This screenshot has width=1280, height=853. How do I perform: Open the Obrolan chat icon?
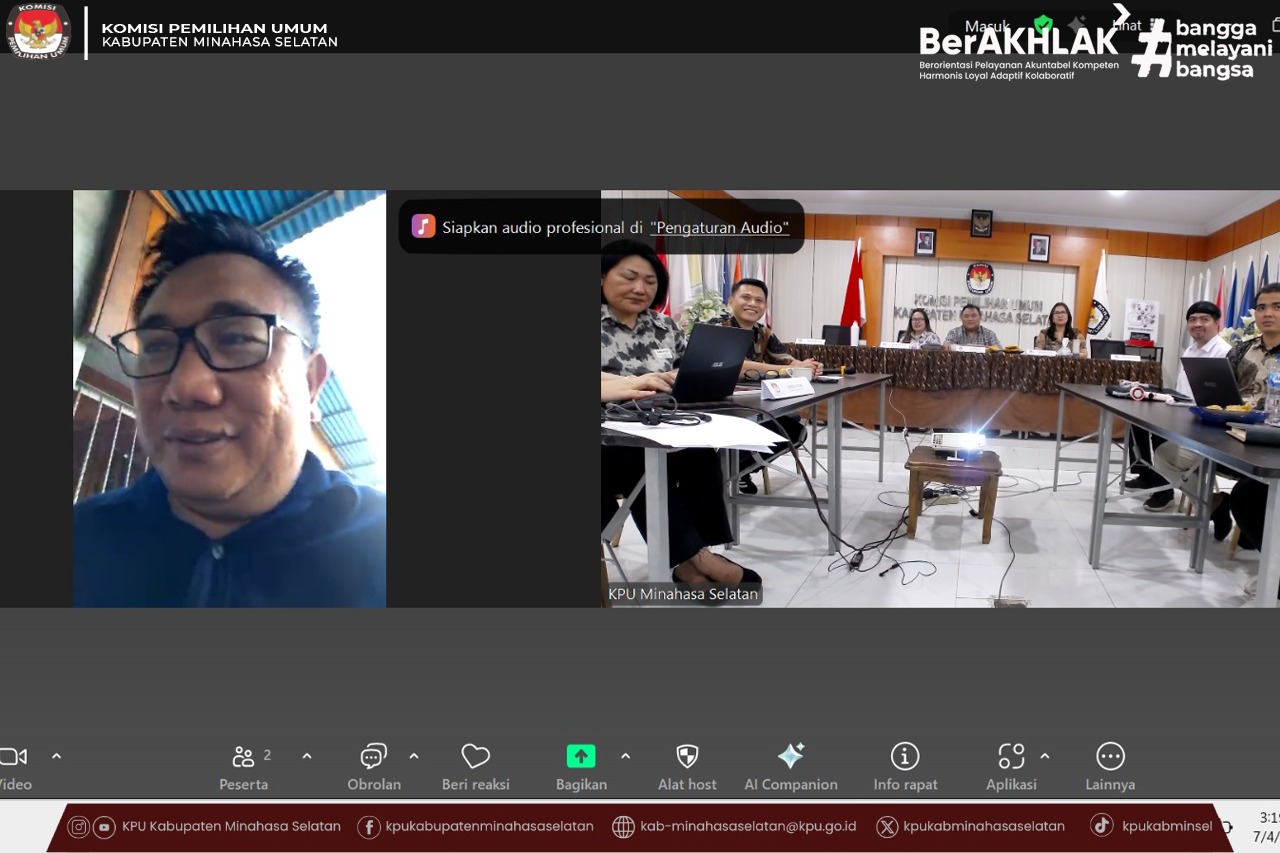click(x=374, y=757)
